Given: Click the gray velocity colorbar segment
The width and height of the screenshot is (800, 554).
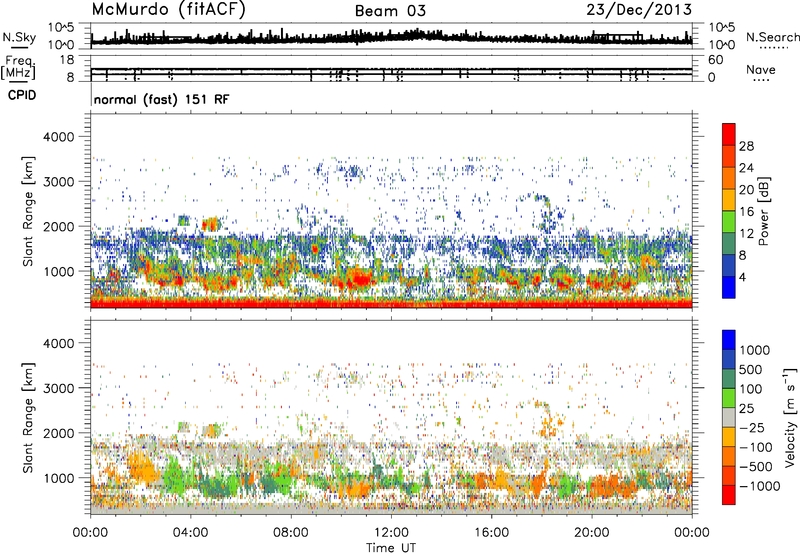Looking at the screenshot, I should (x=729, y=417).
